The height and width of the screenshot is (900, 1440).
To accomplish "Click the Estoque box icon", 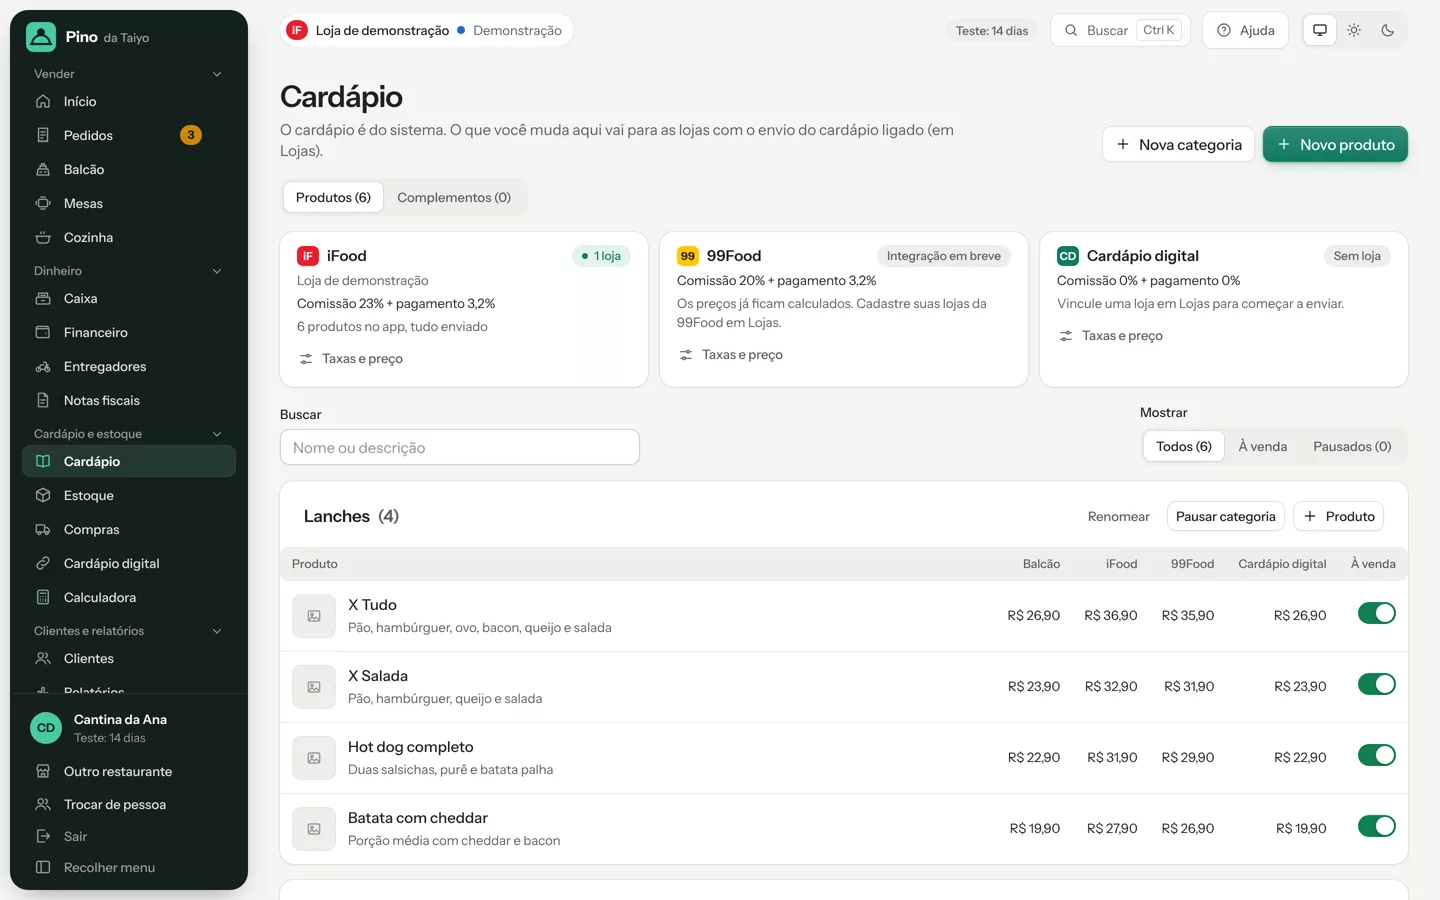I will (x=43, y=495).
